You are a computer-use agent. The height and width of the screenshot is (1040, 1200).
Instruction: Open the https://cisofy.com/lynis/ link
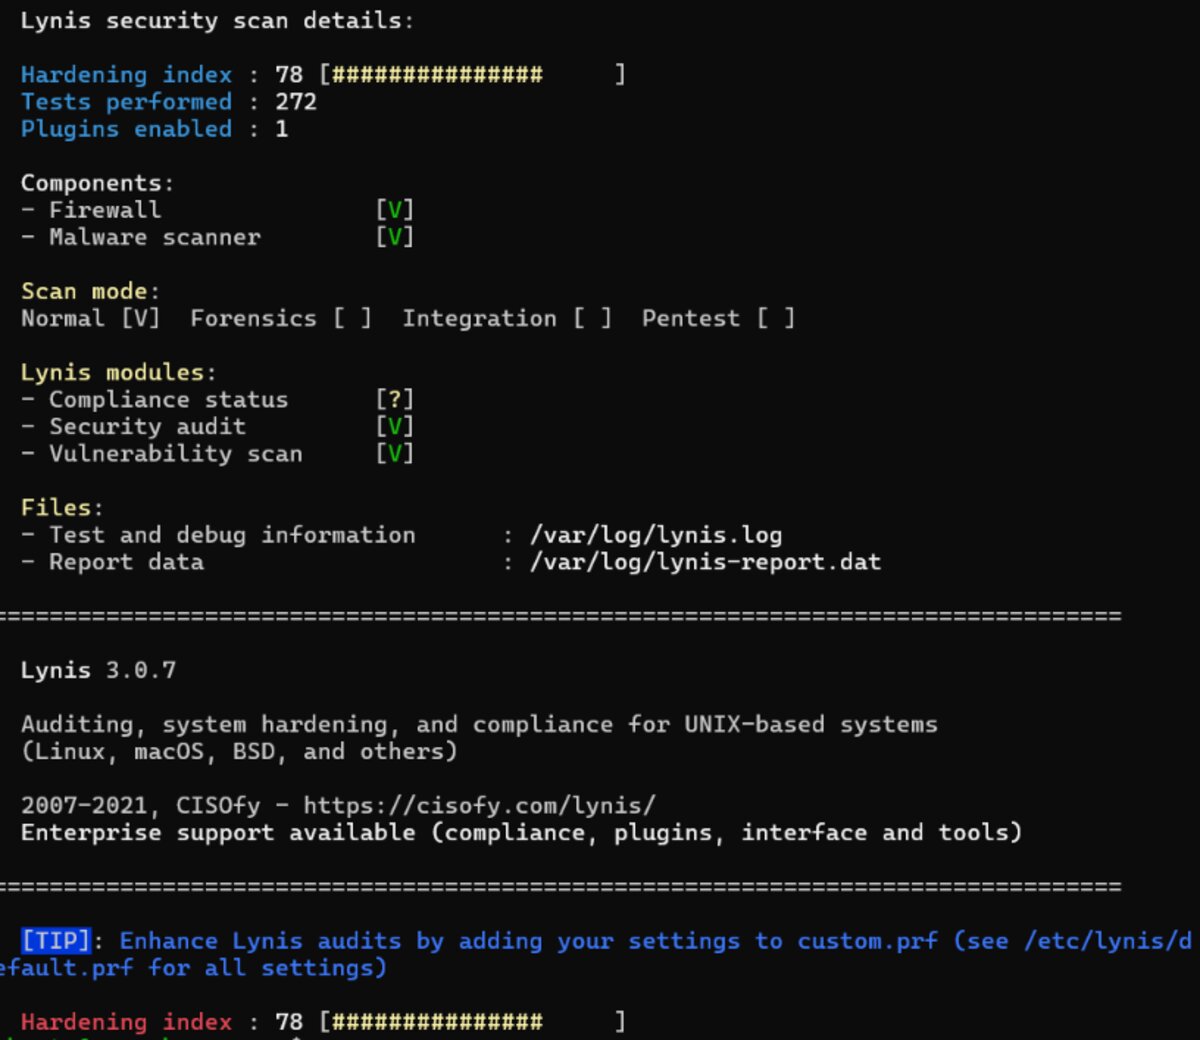[480, 805]
